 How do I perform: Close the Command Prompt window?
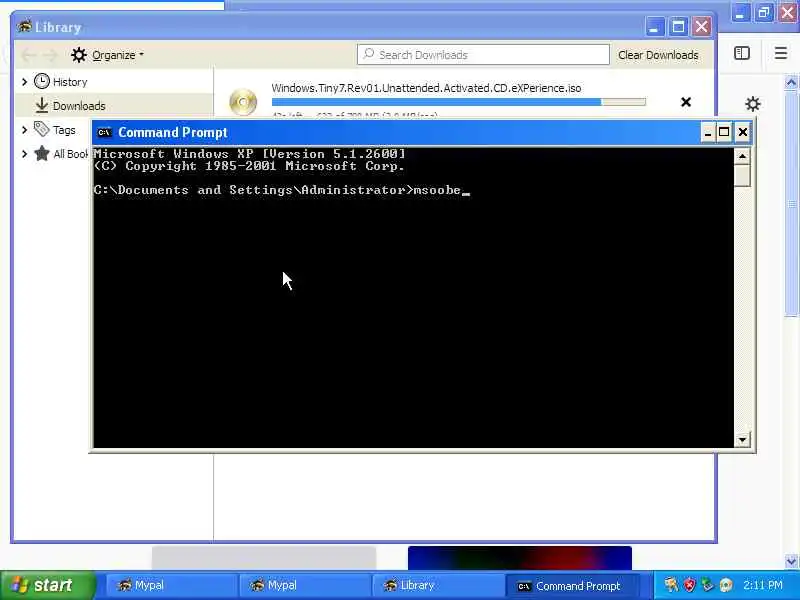tap(743, 133)
